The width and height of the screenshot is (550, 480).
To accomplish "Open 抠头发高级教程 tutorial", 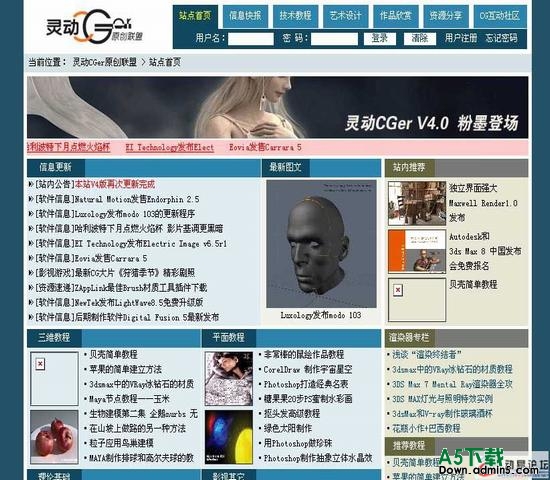I will [292, 414].
